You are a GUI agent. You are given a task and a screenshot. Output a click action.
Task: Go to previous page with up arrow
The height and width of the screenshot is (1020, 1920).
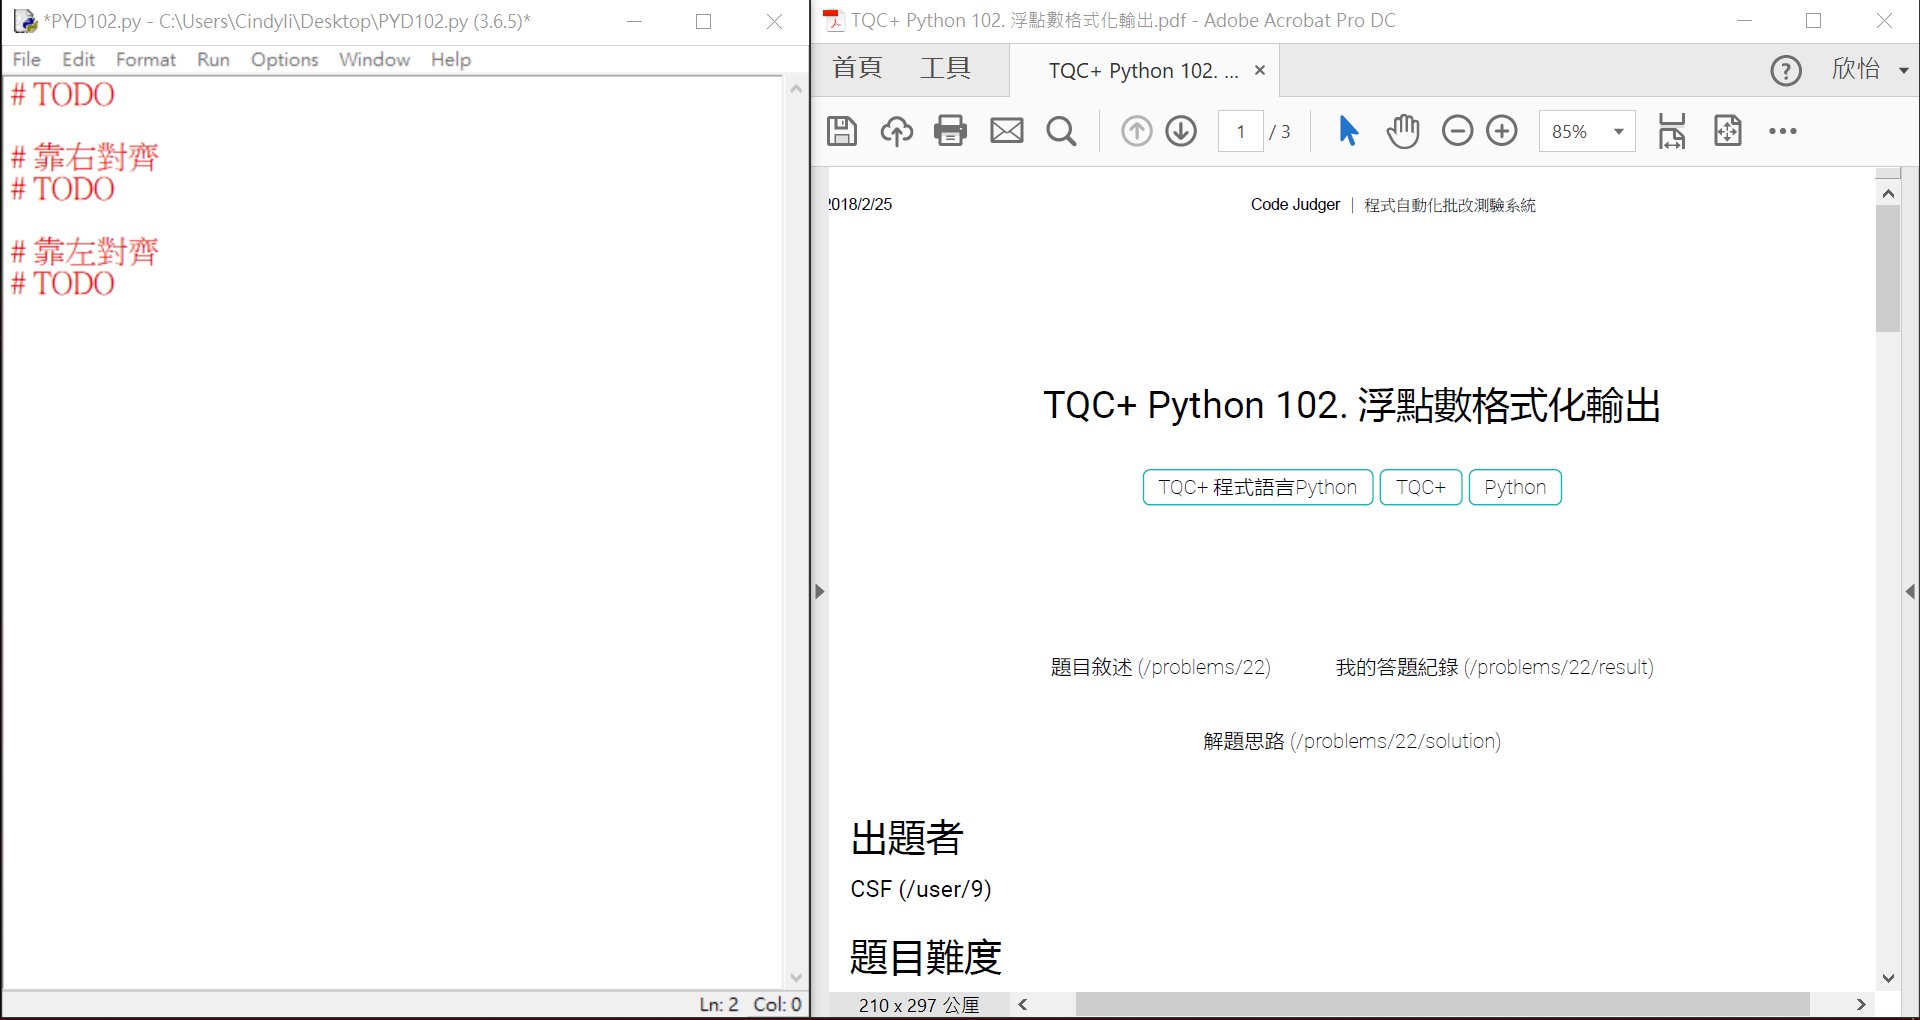pyautogui.click(x=1136, y=131)
